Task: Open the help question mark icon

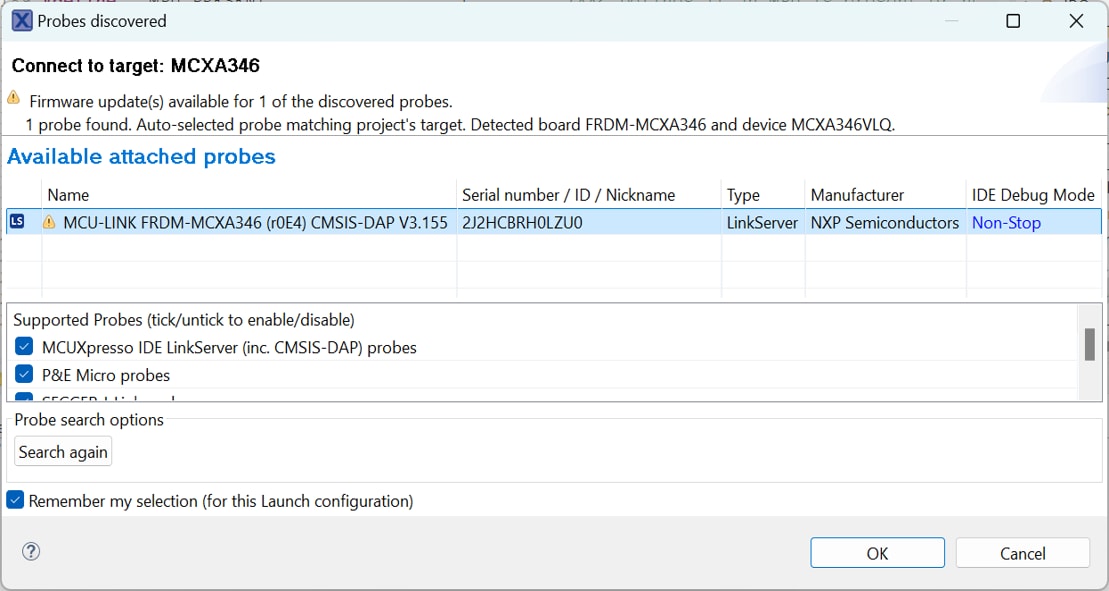Action: (31, 551)
